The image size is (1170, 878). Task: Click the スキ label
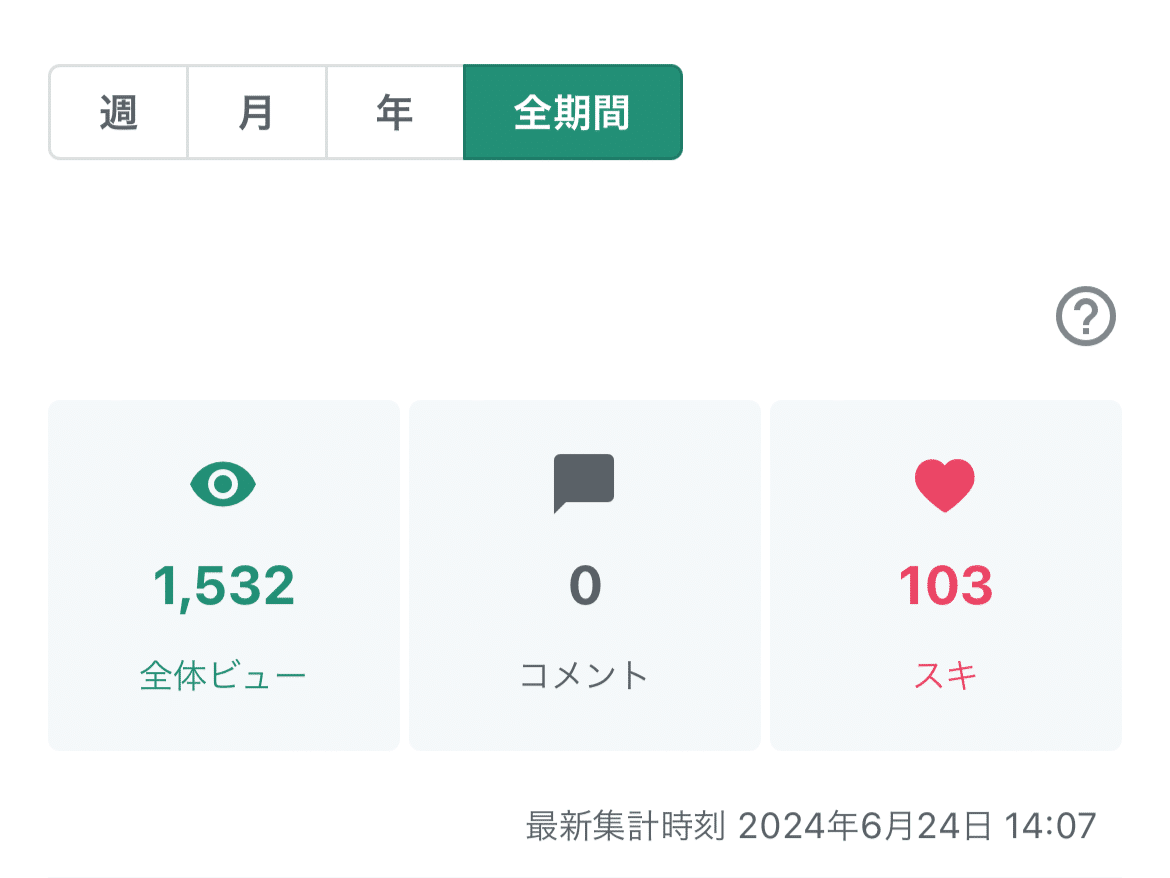coord(945,676)
